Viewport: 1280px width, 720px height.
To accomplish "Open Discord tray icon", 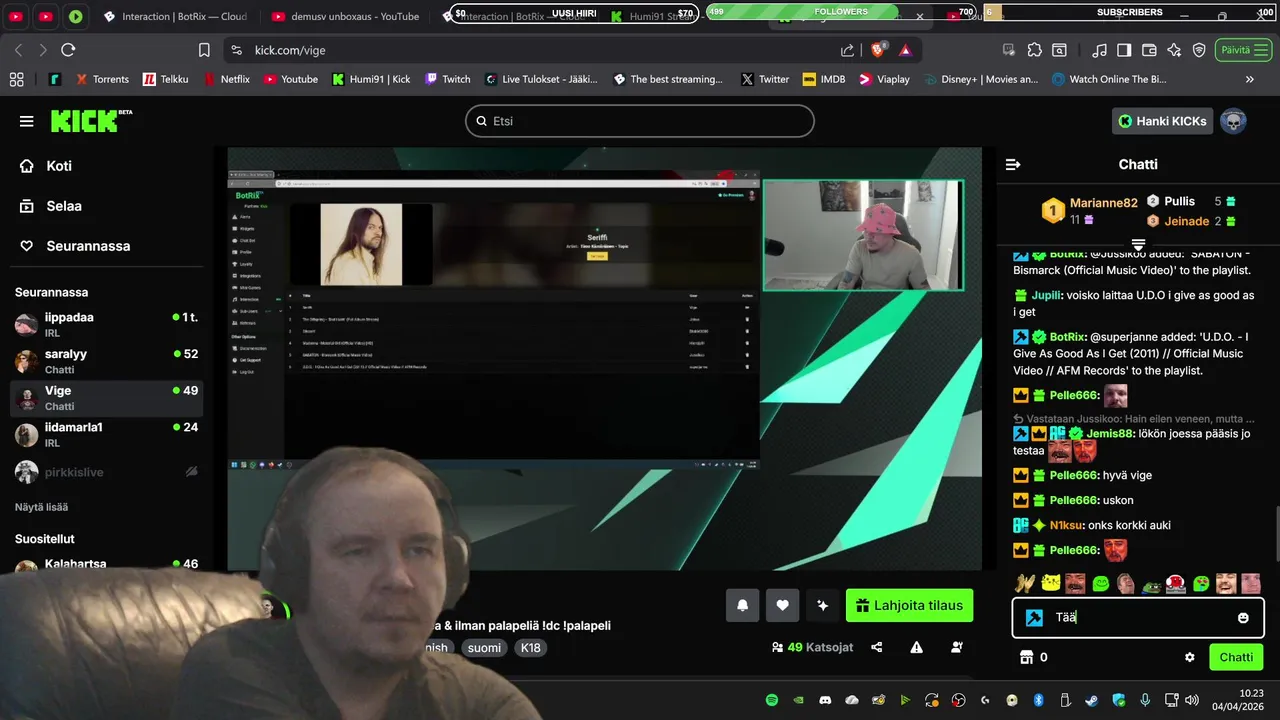I will [x=825, y=700].
